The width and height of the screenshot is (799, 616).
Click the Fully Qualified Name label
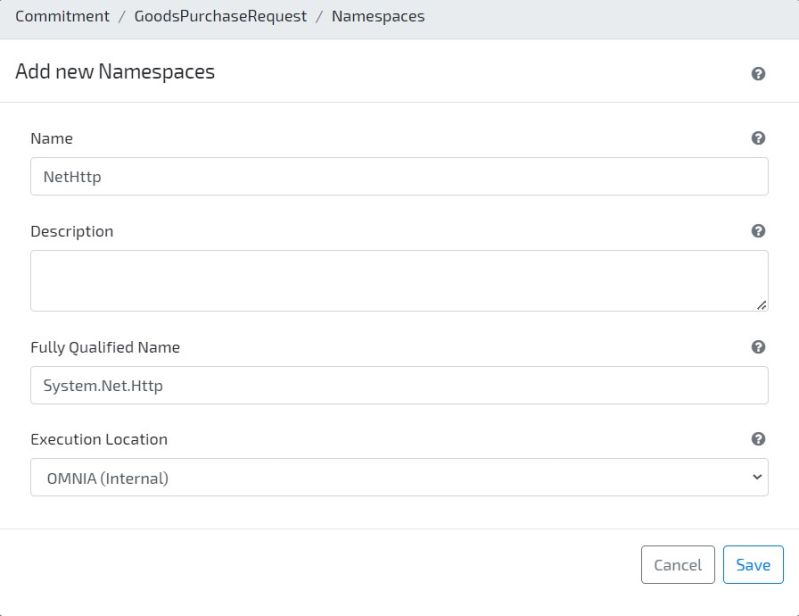click(105, 347)
